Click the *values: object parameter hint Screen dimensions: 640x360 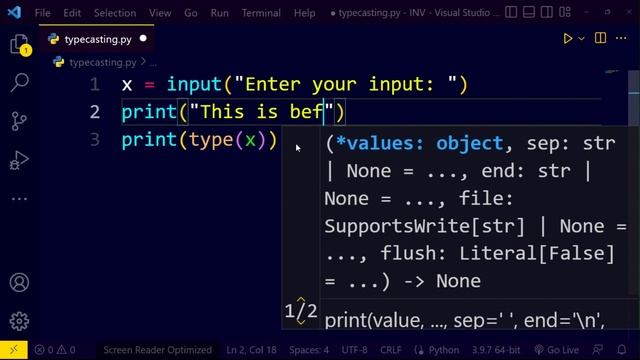tap(420, 143)
